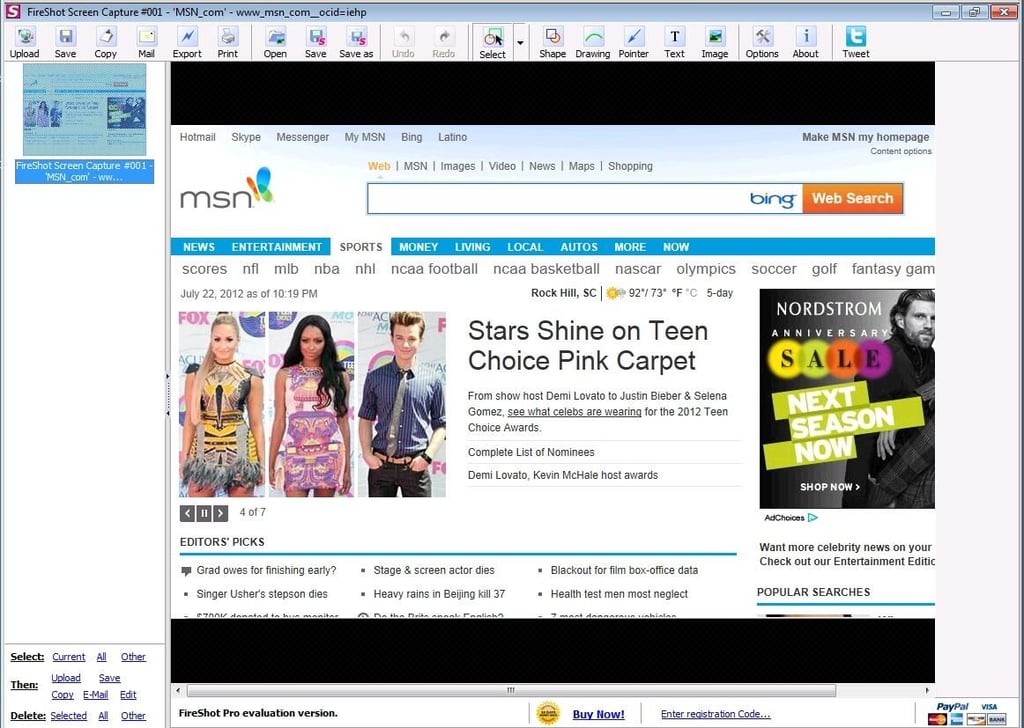Click the Skype link
Viewport: 1024px width, 728px height.
coord(246,137)
